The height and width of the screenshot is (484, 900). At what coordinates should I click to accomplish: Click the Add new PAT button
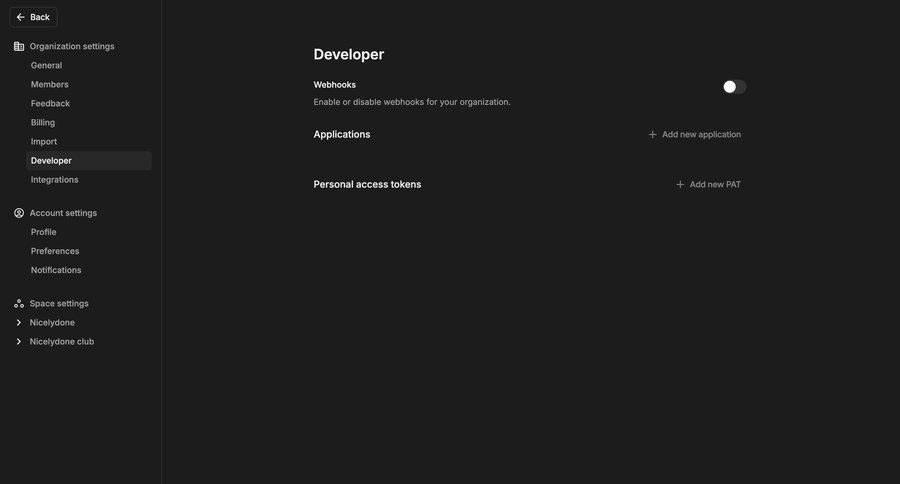[x=709, y=184]
